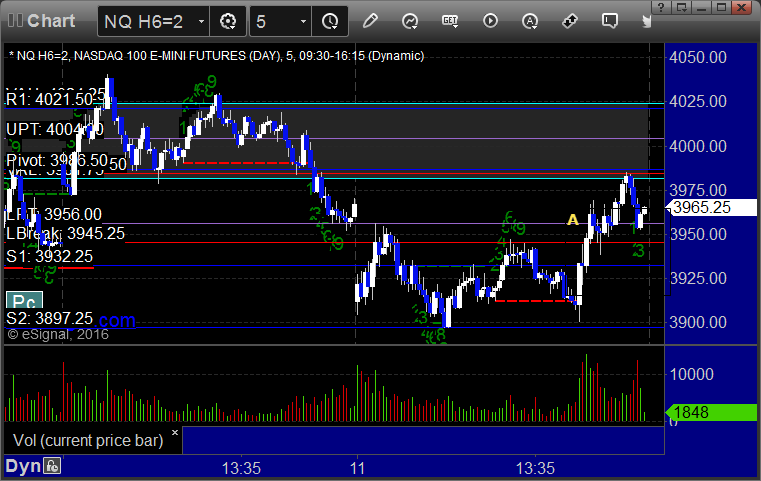Screen dimensions: 761x481
Task: Click the LBreak: 3945.25 label
Action: click(65, 233)
